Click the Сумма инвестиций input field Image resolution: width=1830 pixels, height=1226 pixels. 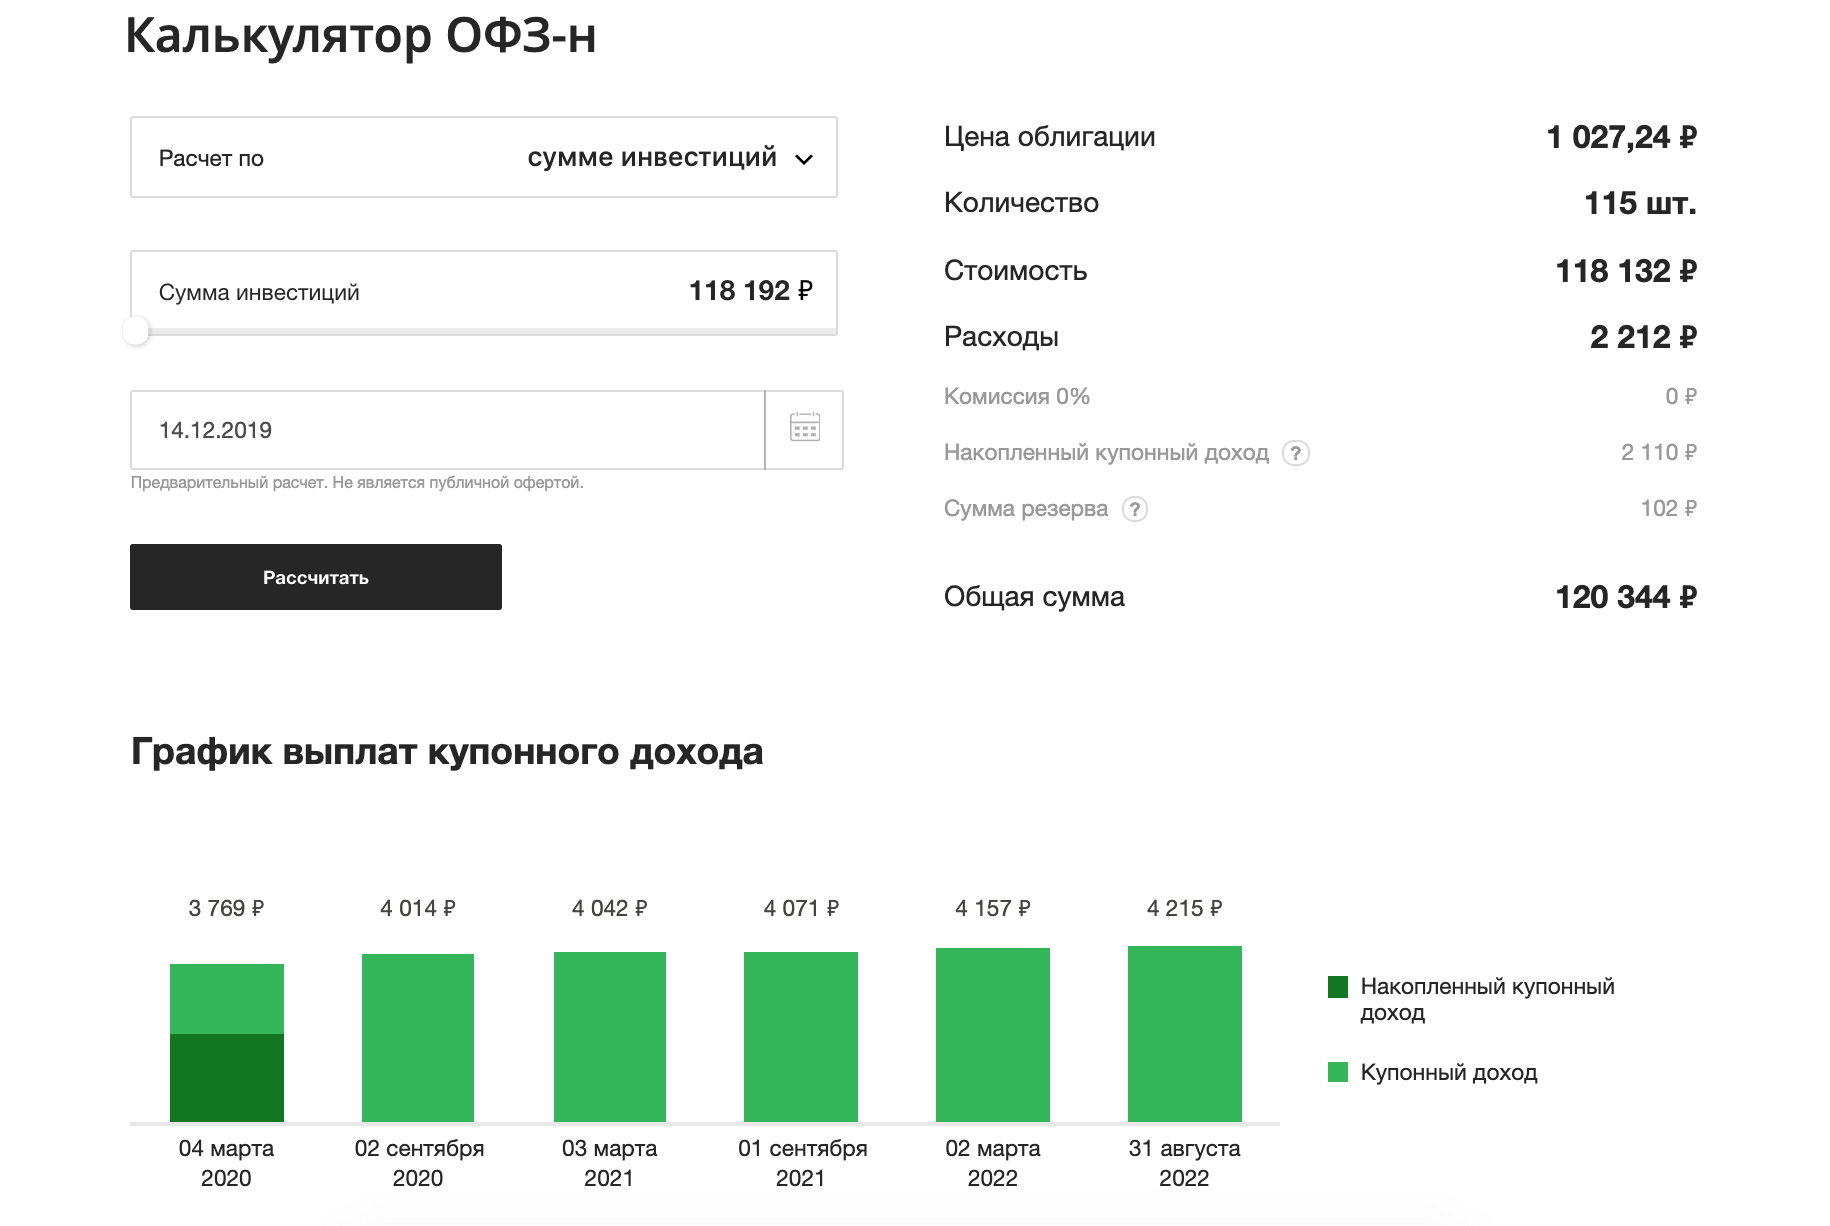pyautogui.click(x=483, y=291)
